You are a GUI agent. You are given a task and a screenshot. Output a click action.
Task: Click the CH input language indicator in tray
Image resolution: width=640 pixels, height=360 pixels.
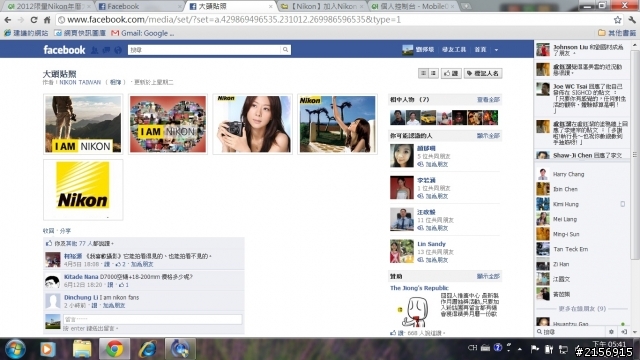(x=472, y=348)
